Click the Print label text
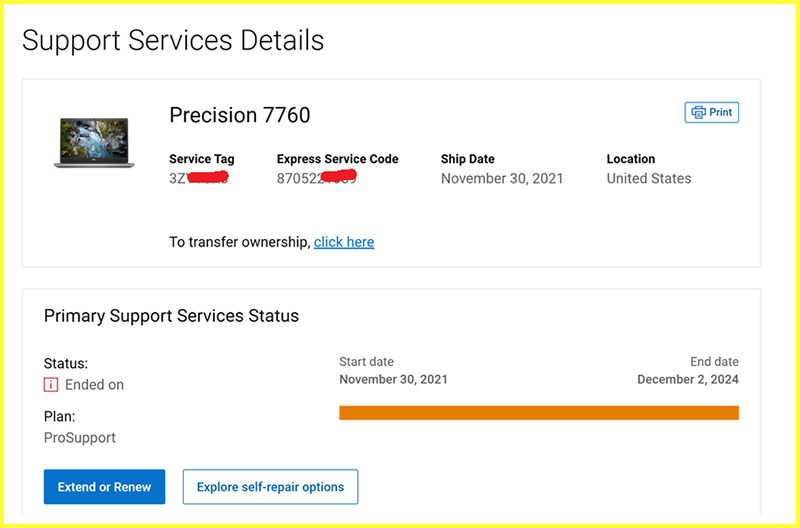 click(720, 112)
